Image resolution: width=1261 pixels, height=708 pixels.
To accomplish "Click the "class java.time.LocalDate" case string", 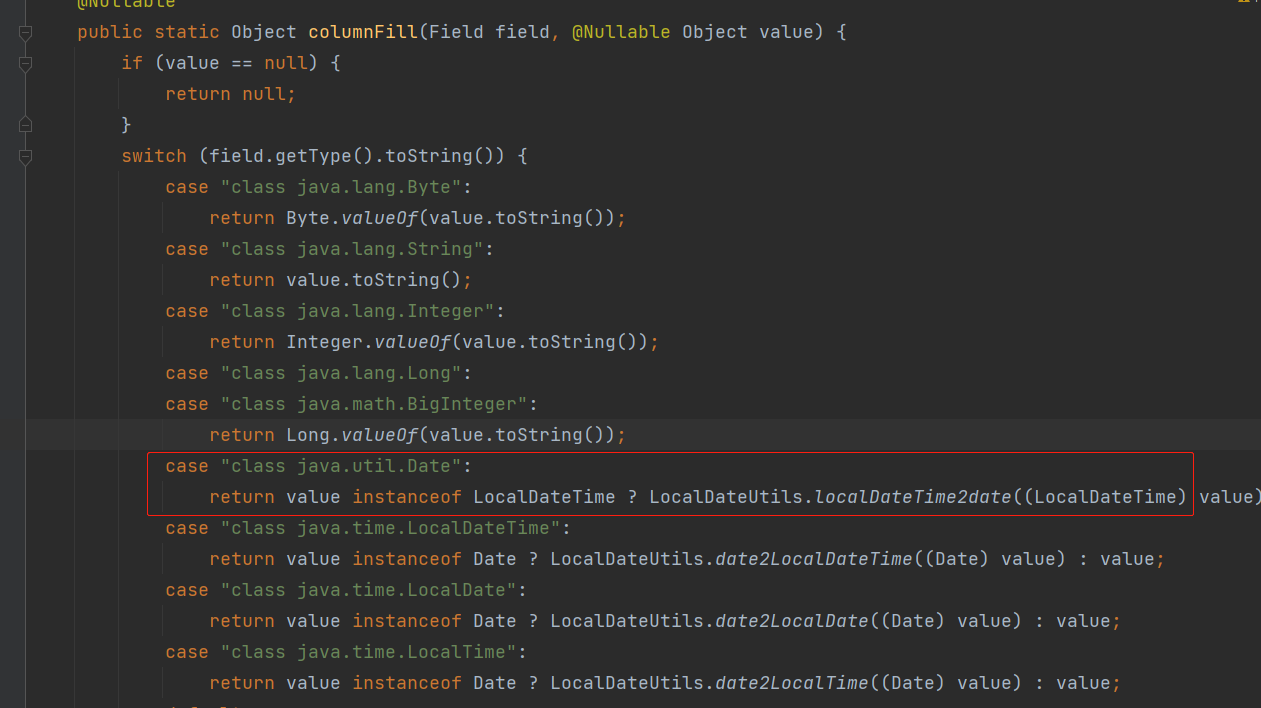I will [x=368, y=590].
